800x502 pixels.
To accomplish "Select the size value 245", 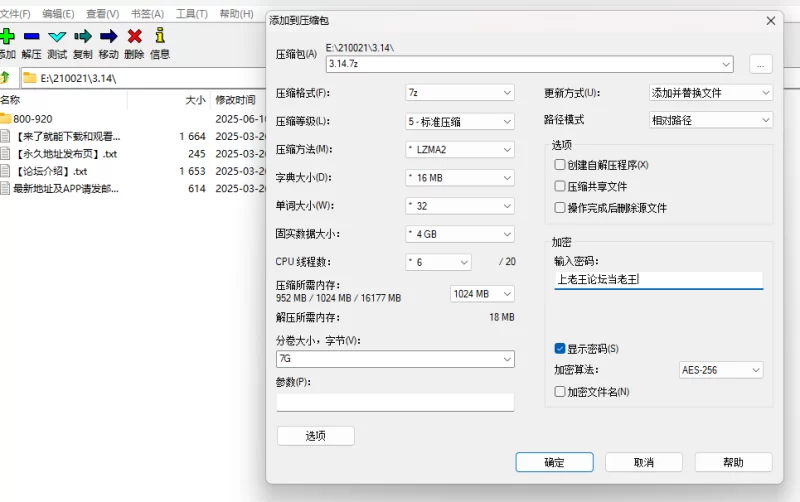I will coord(196,154).
